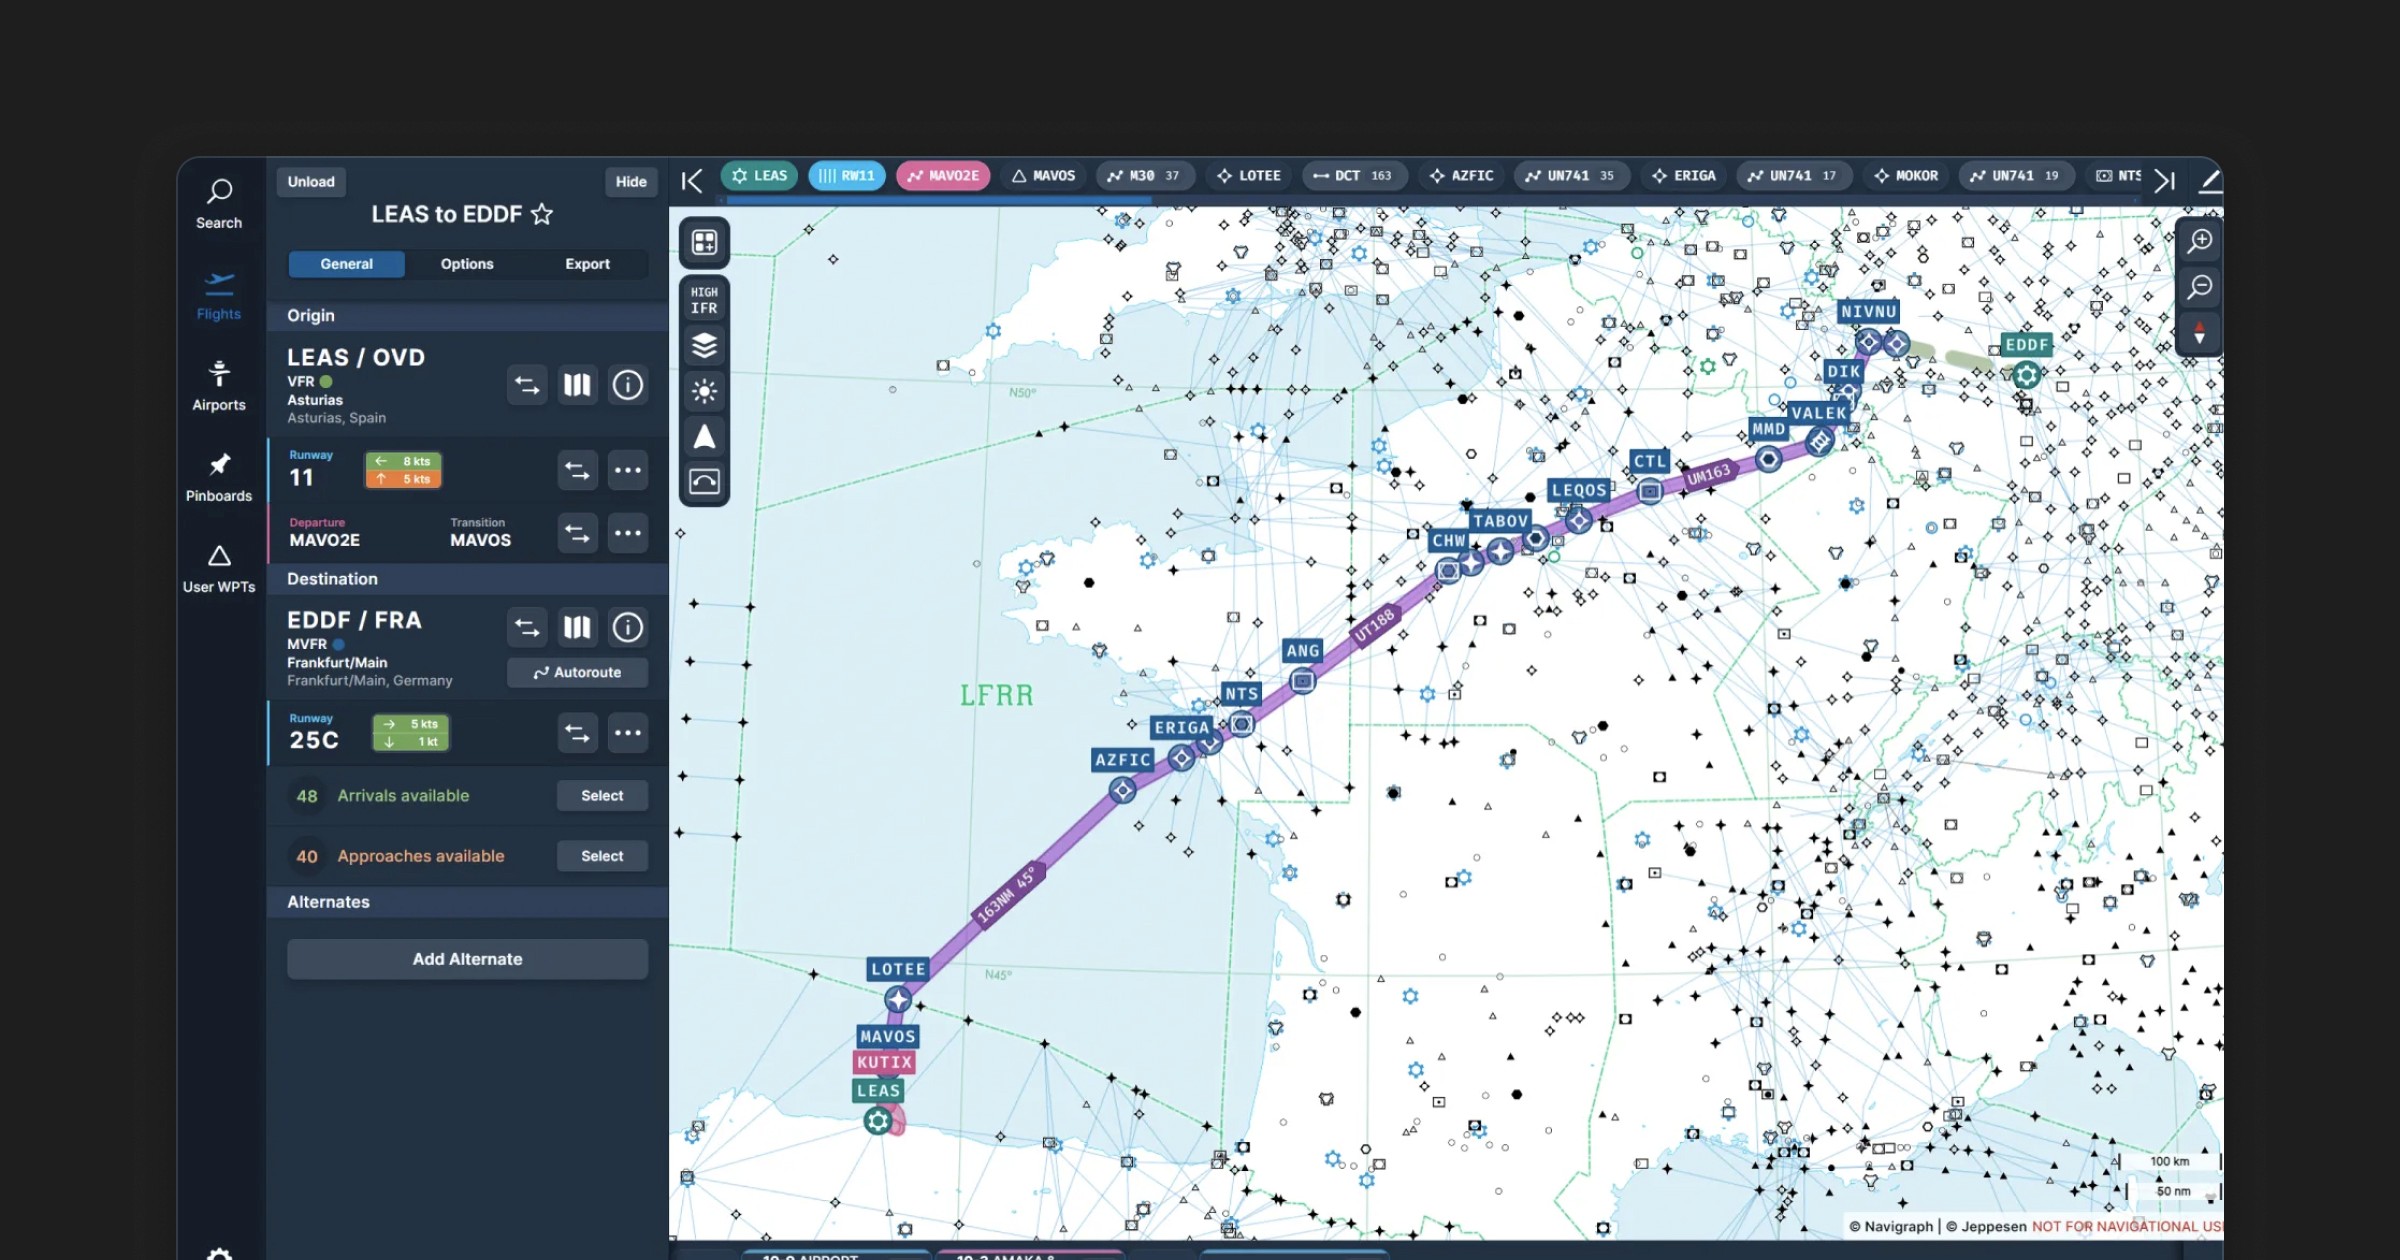Open departure MAVO2E more options menu
This screenshot has height=1260, width=2400.
(627, 533)
